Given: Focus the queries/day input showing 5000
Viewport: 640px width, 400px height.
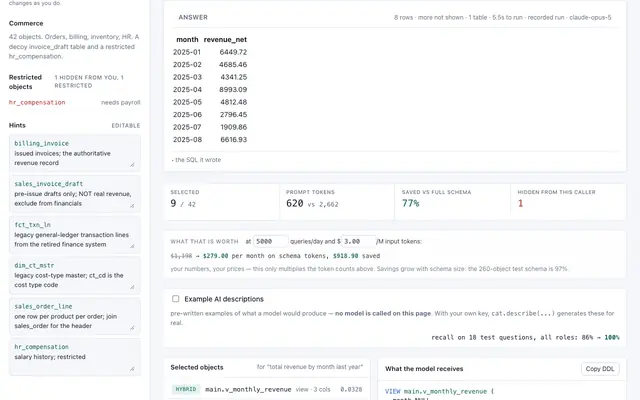Looking at the screenshot, I should 271,241.
